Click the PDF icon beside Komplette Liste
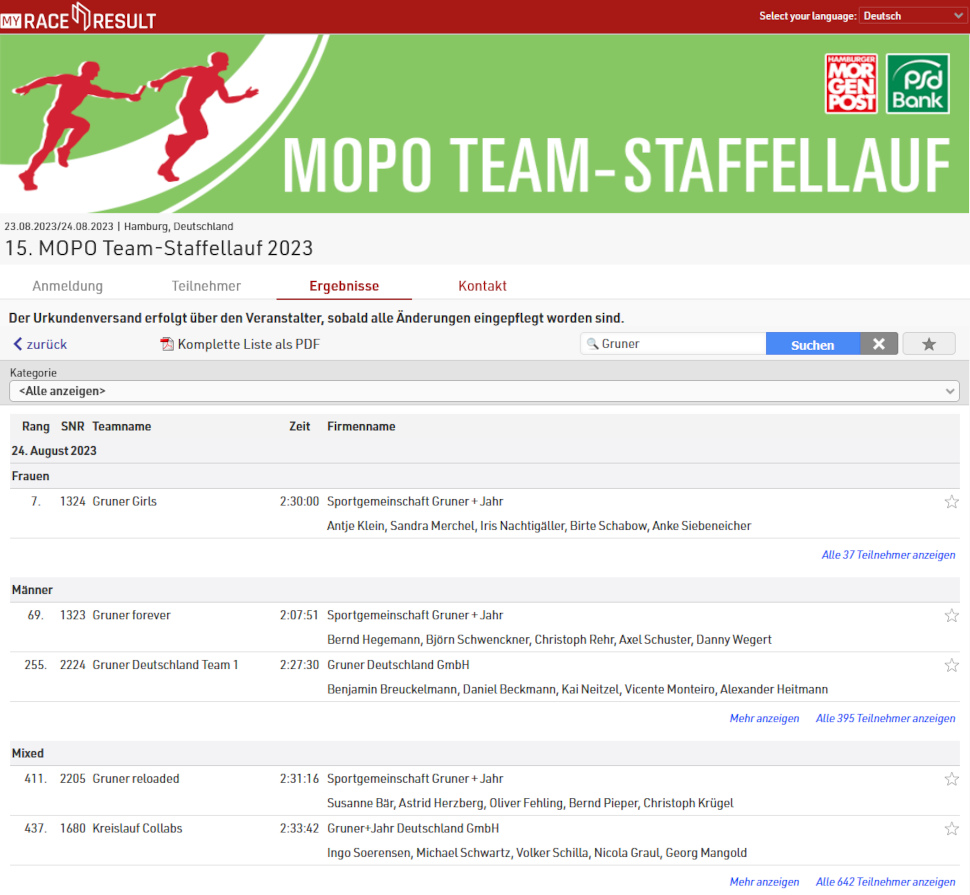This screenshot has height=895, width=970. click(167, 344)
